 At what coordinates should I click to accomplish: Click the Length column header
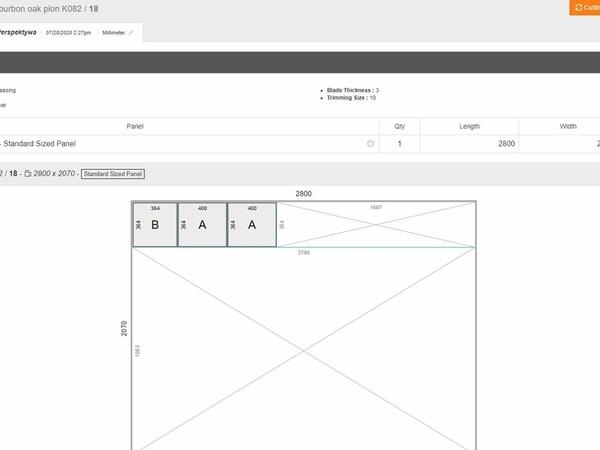pos(470,126)
